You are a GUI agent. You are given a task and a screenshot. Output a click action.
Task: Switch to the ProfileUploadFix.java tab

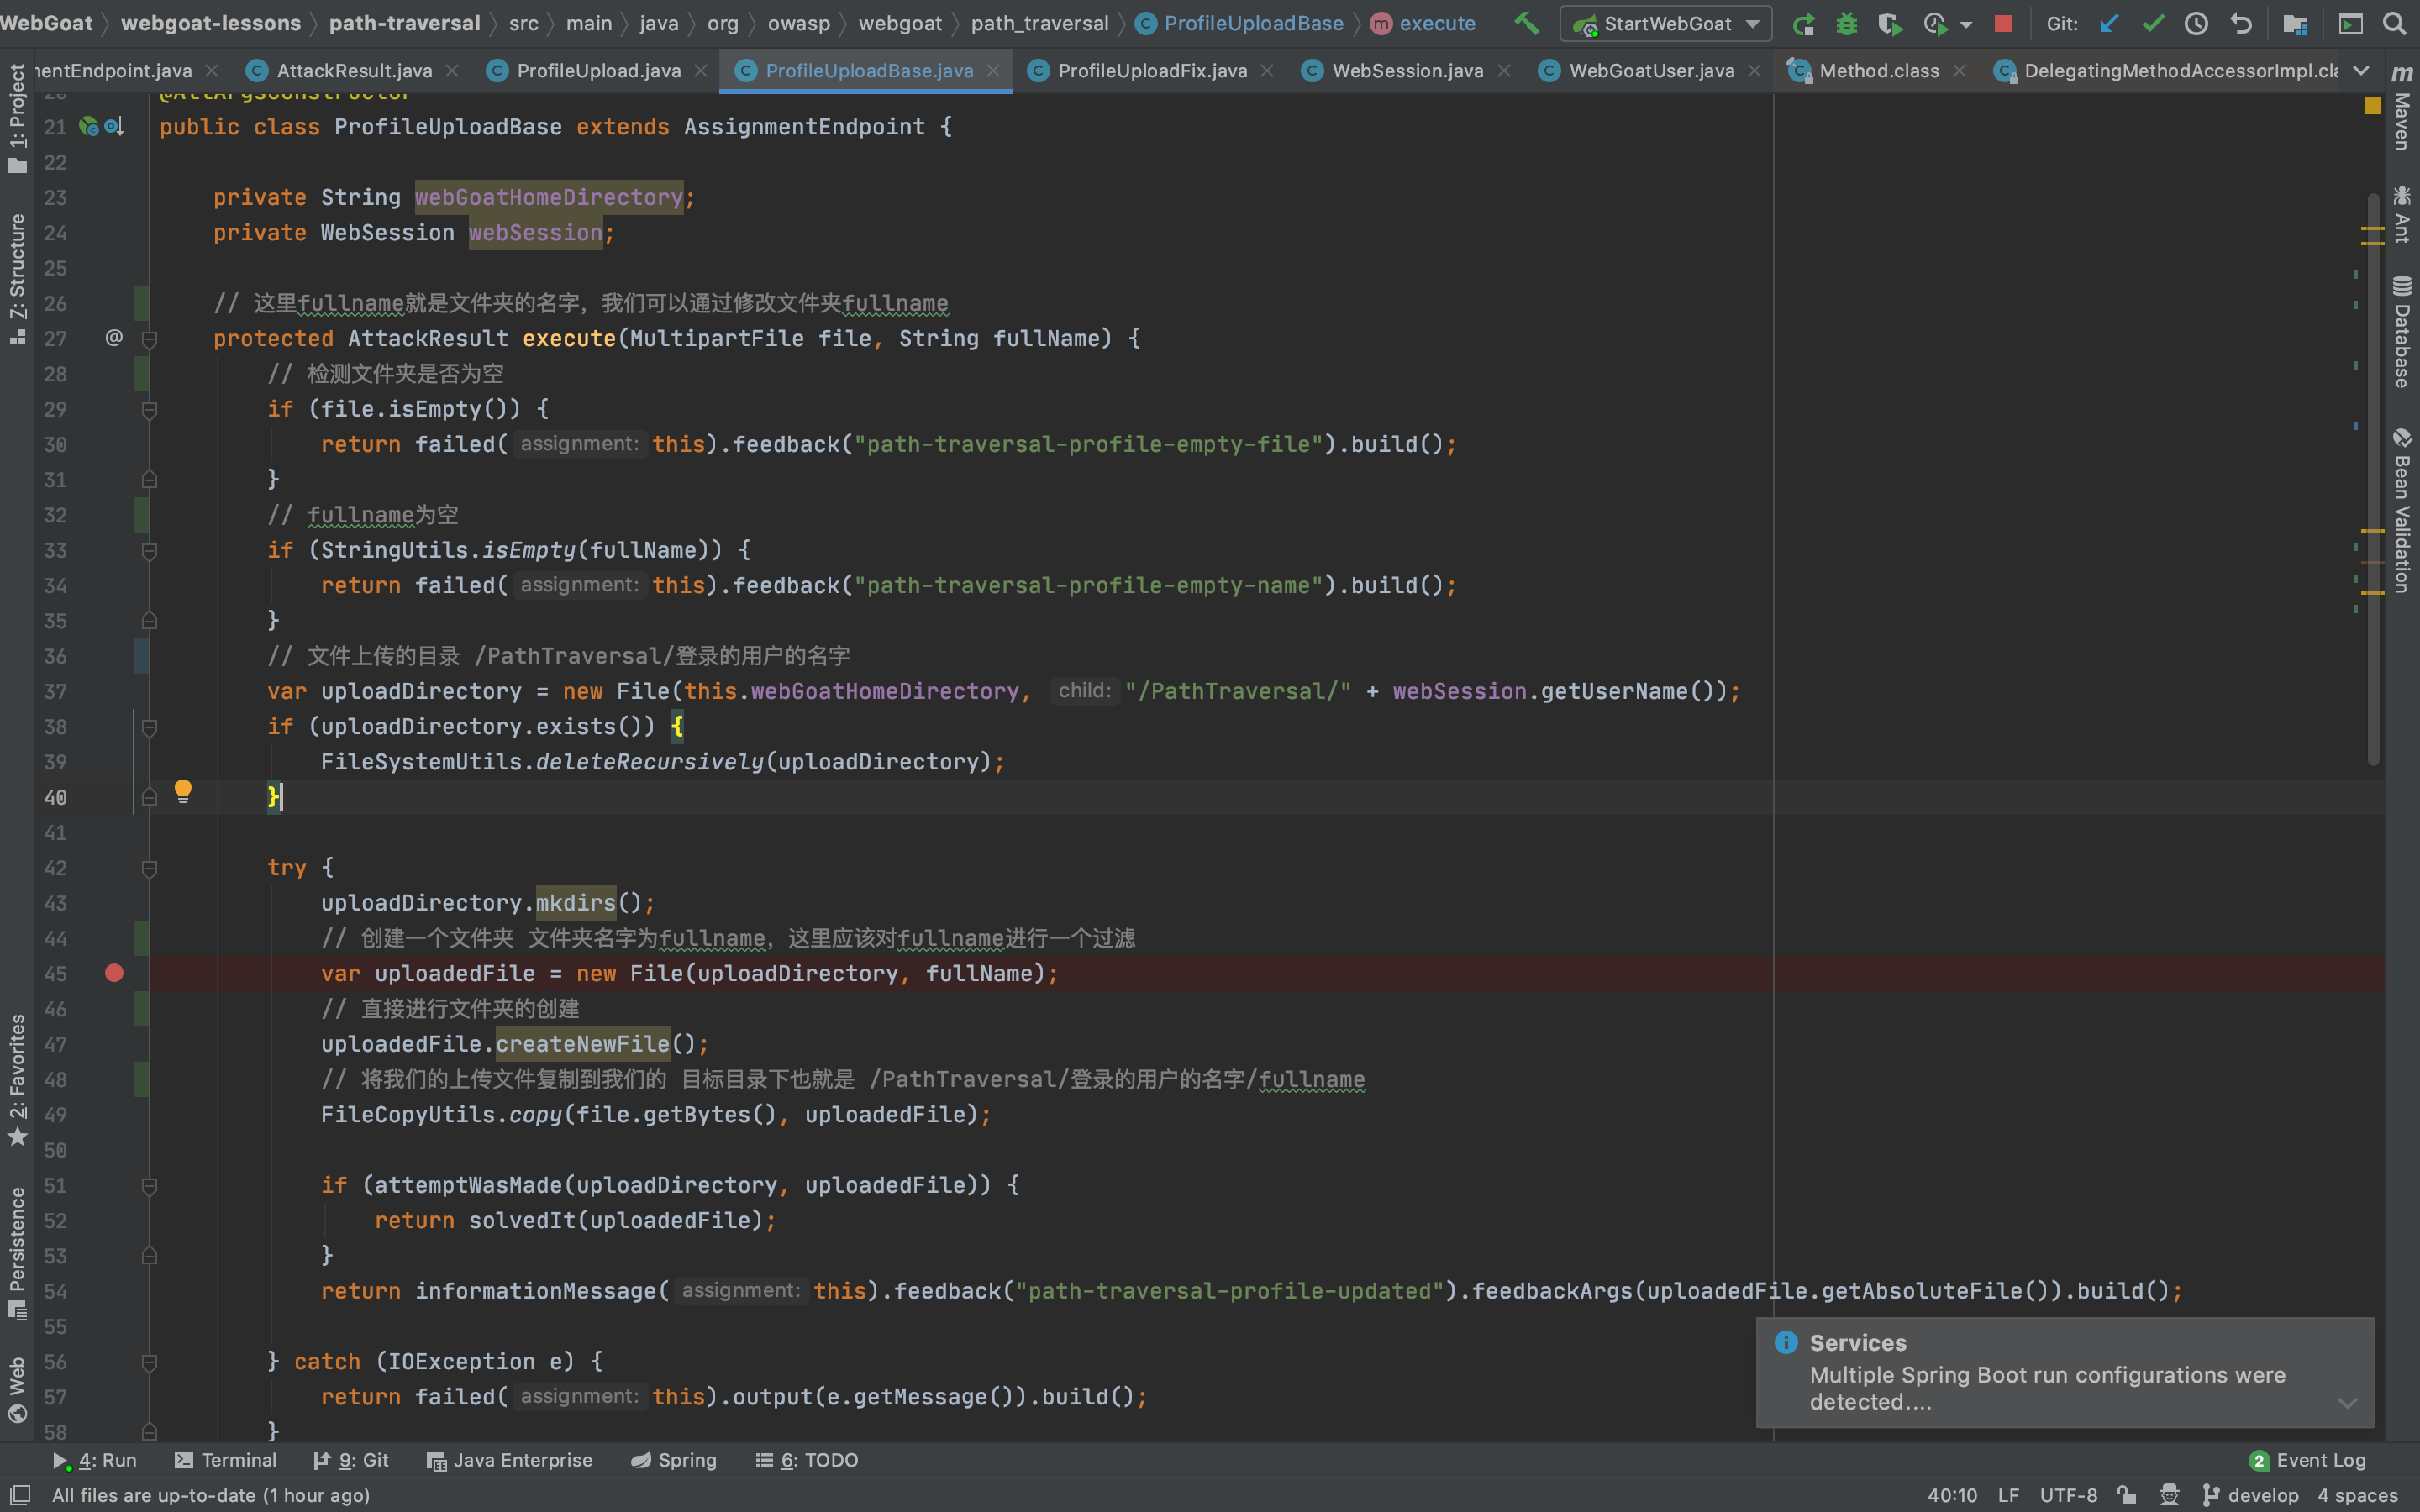pos(1151,71)
